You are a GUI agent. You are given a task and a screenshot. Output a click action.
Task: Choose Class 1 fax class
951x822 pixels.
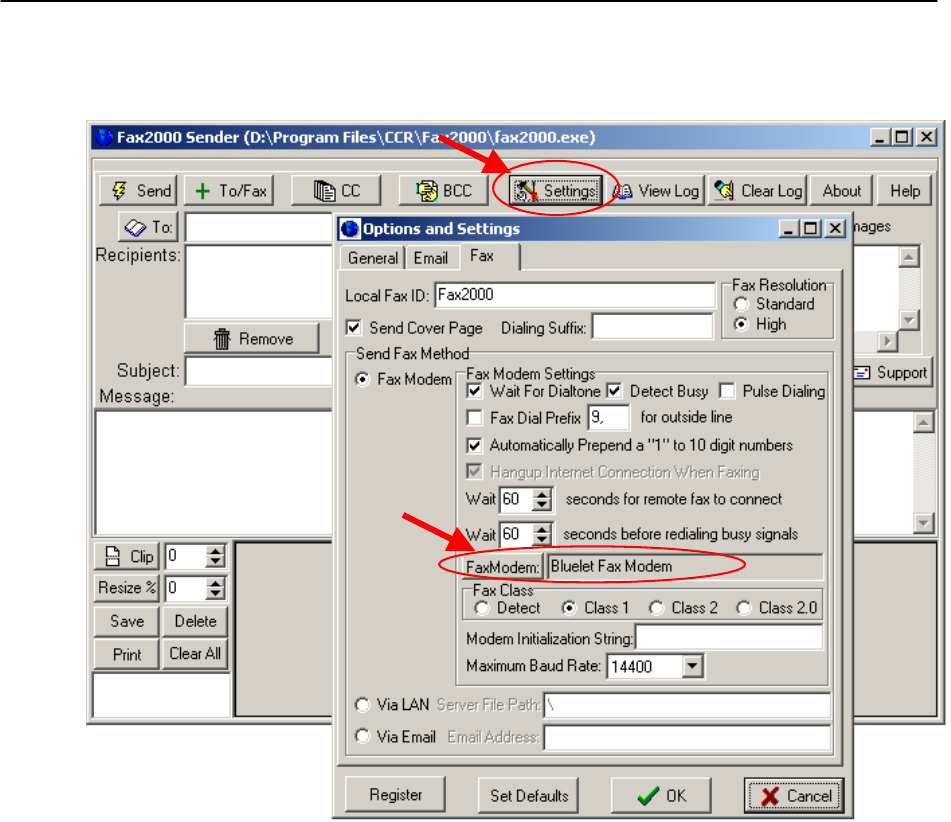pyautogui.click(x=569, y=608)
